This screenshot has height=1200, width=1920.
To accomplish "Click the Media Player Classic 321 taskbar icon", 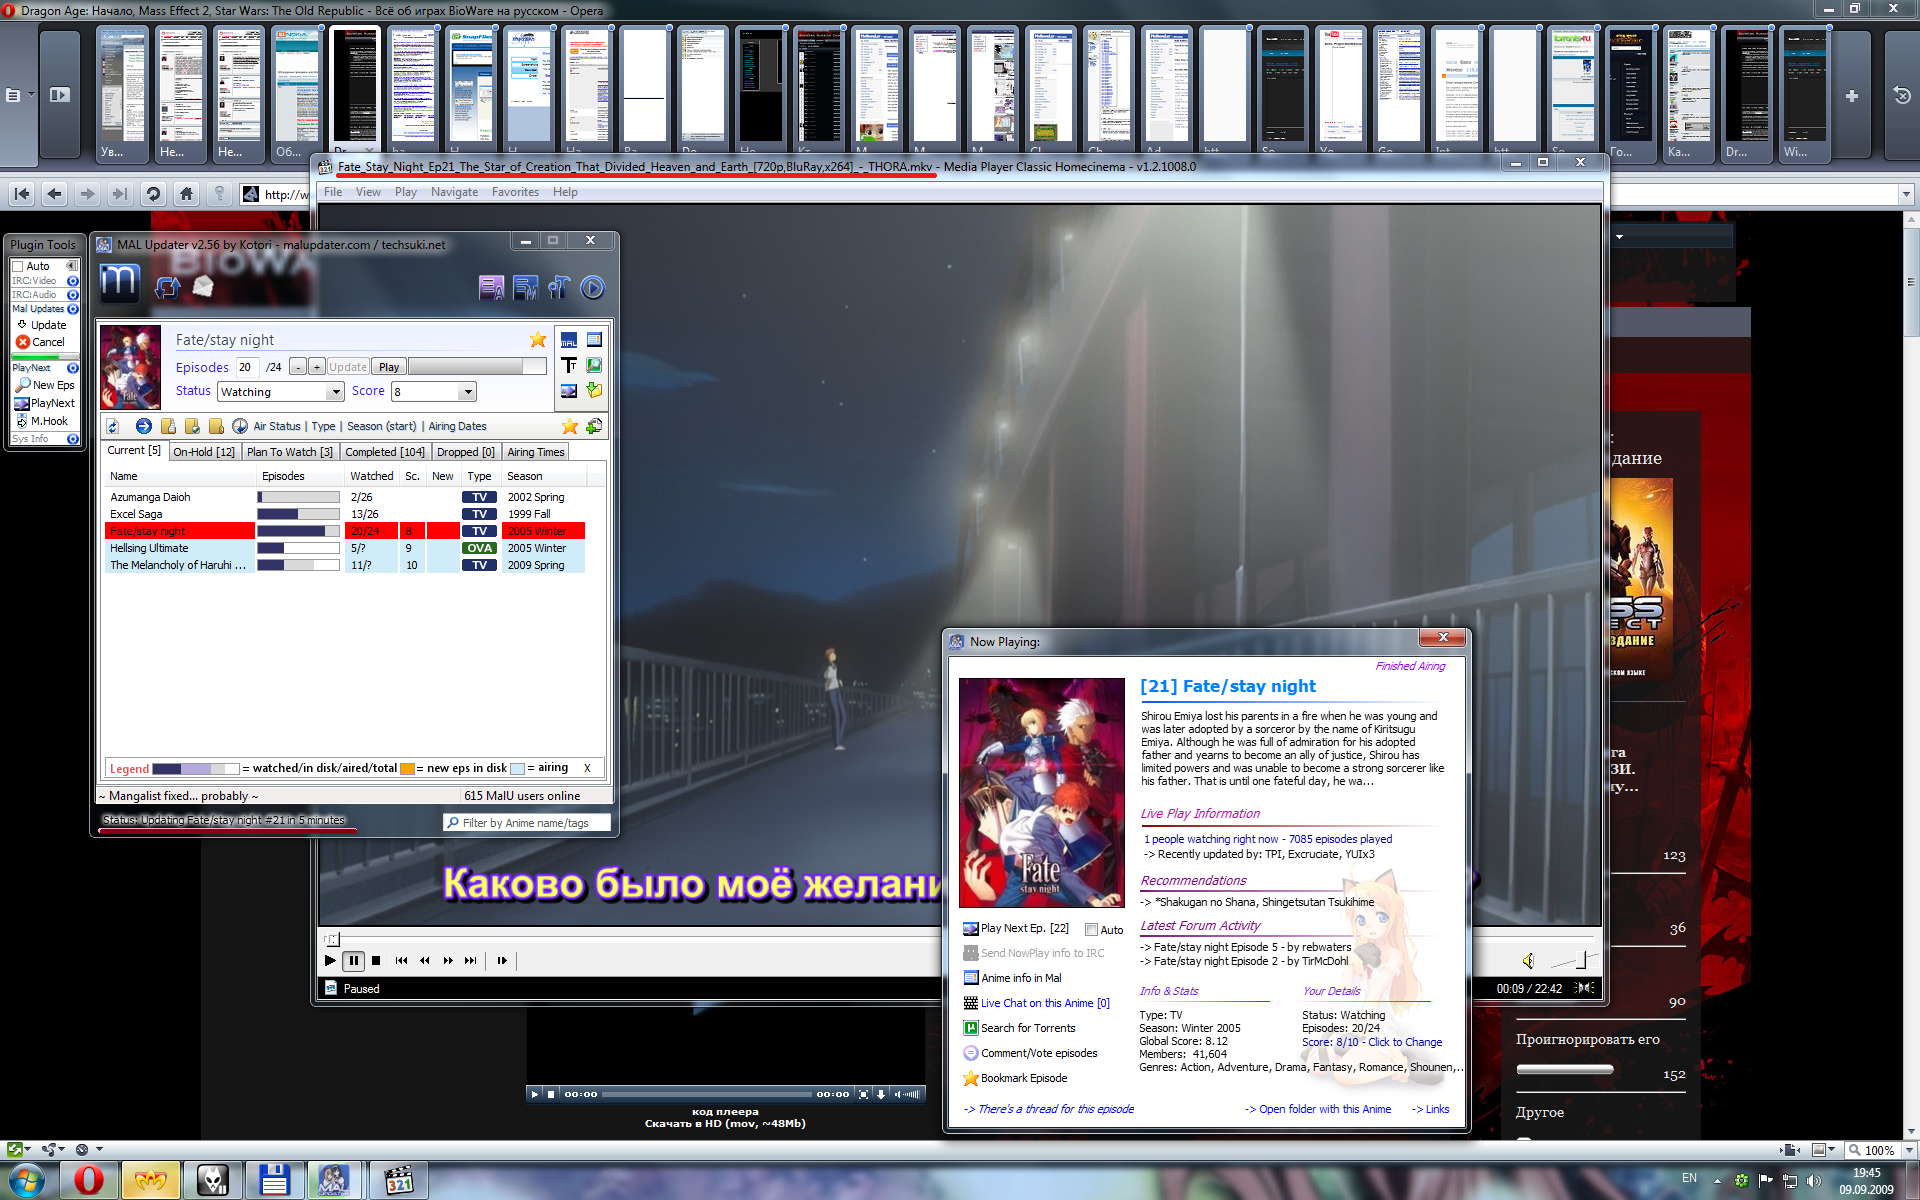I will click(x=399, y=1180).
